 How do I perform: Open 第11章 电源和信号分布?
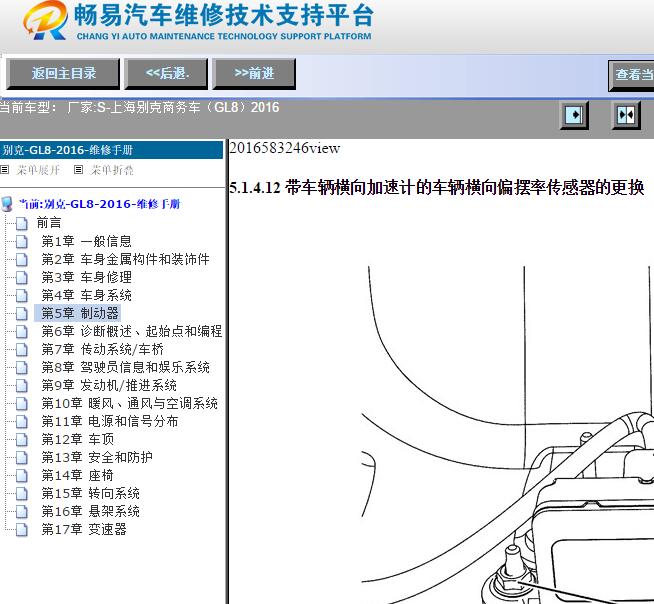[x=110, y=421]
